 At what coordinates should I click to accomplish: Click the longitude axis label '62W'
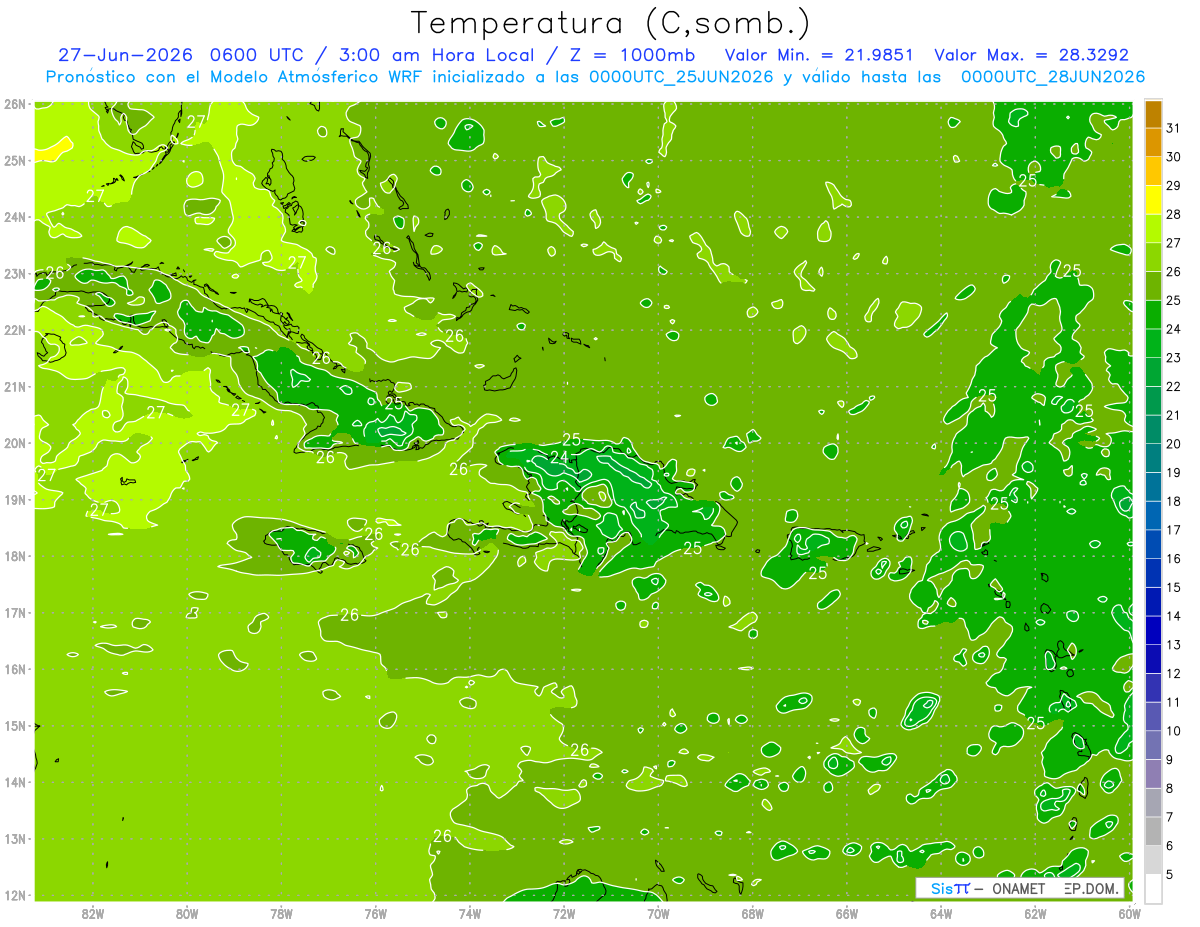pos(1035,912)
